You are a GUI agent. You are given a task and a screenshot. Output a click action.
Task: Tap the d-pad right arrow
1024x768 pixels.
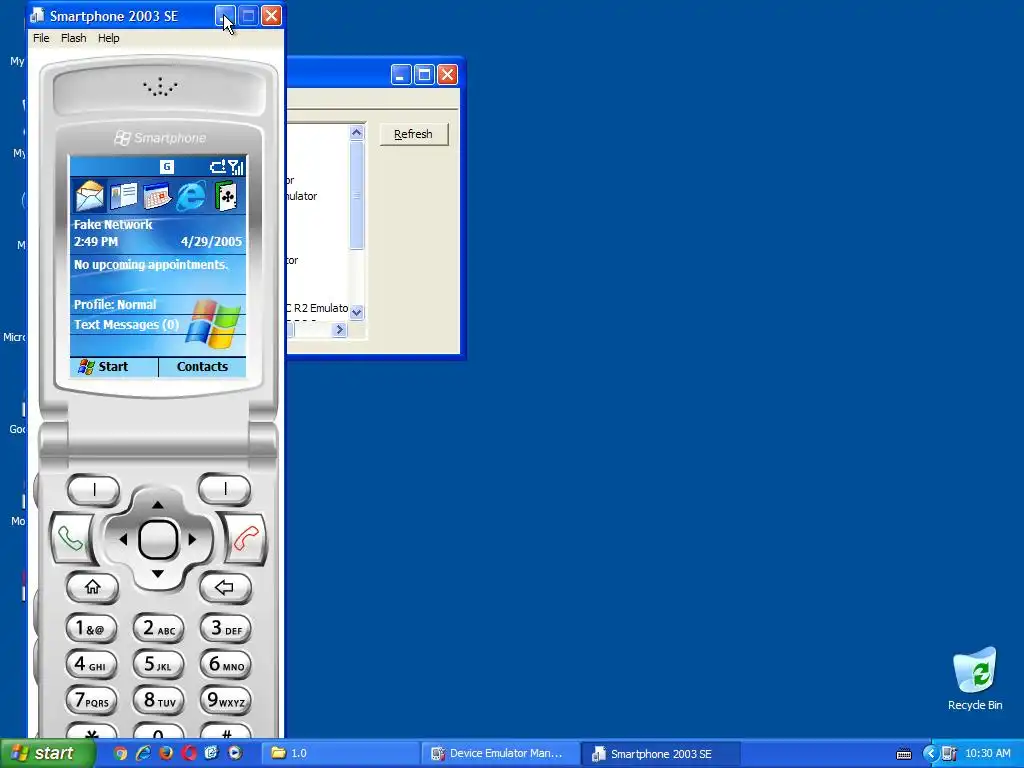point(192,539)
